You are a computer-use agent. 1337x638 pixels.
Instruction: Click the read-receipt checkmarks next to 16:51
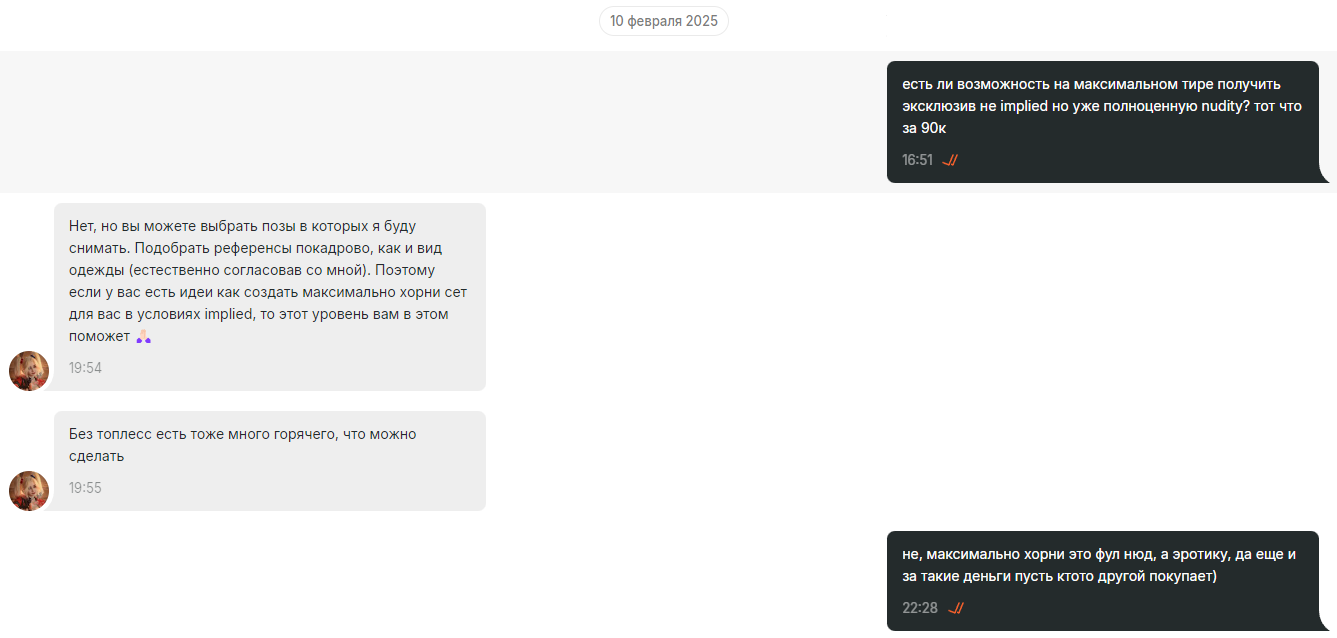[x=950, y=160]
